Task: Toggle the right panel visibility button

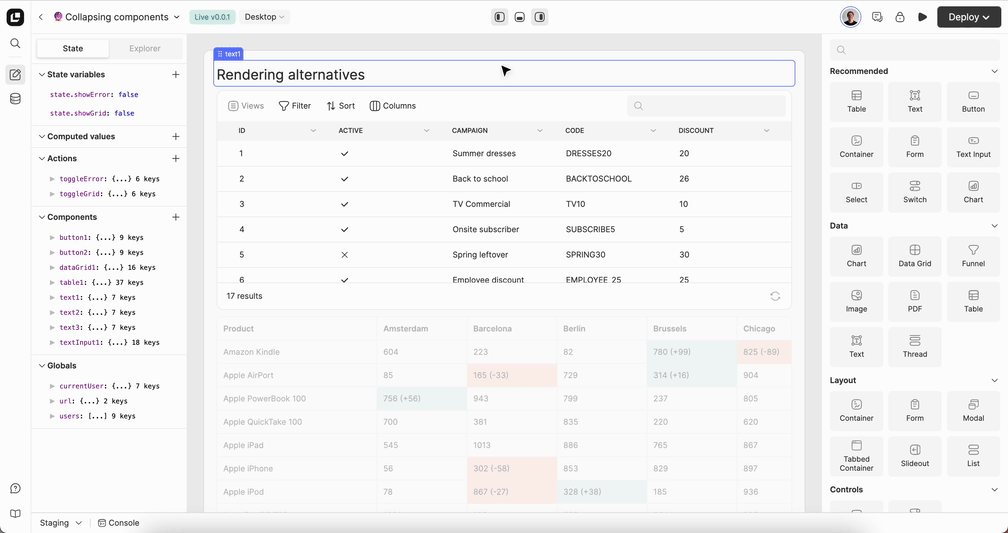Action: tap(540, 17)
